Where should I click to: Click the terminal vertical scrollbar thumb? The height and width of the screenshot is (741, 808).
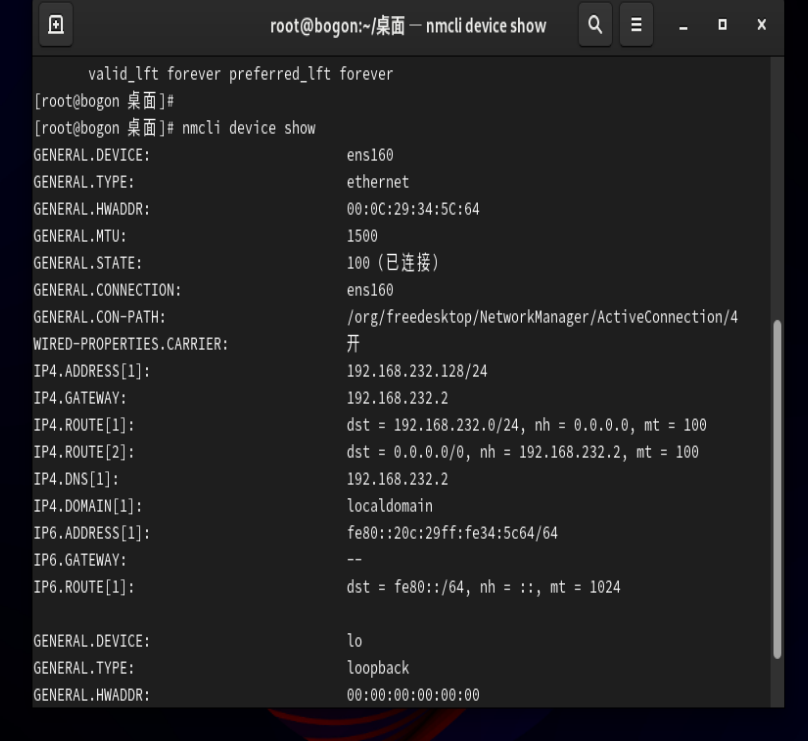pos(777,489)
